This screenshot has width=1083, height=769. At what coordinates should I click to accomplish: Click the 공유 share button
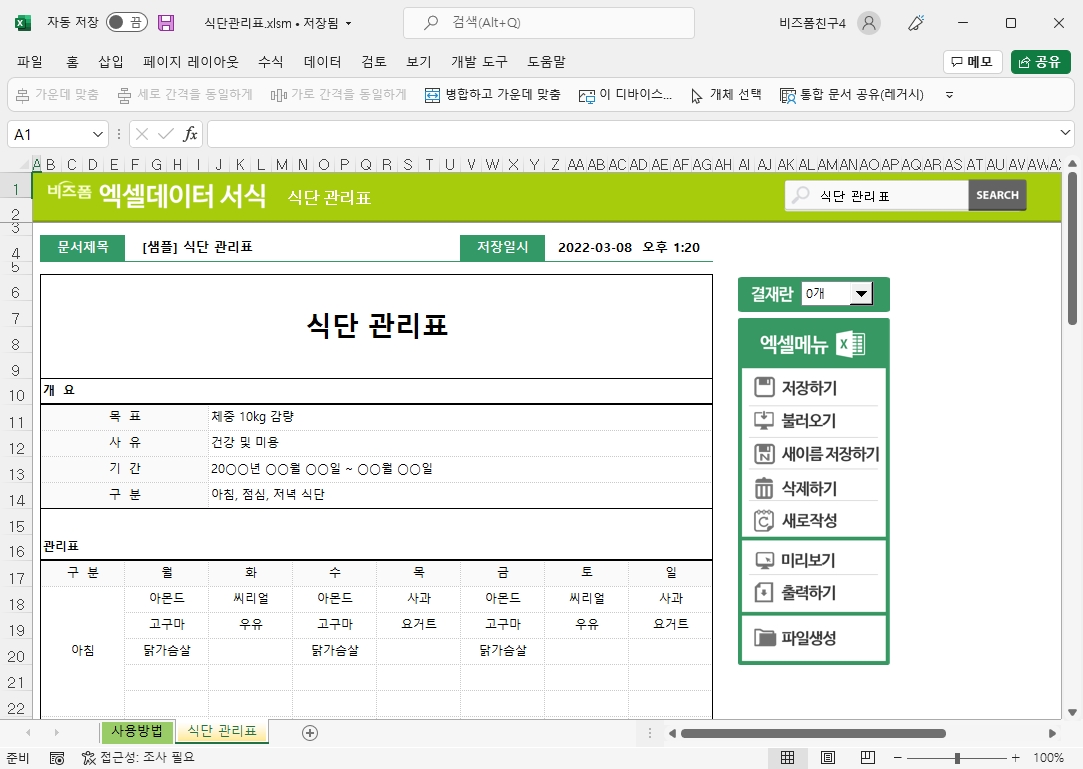click(1040, 62)
